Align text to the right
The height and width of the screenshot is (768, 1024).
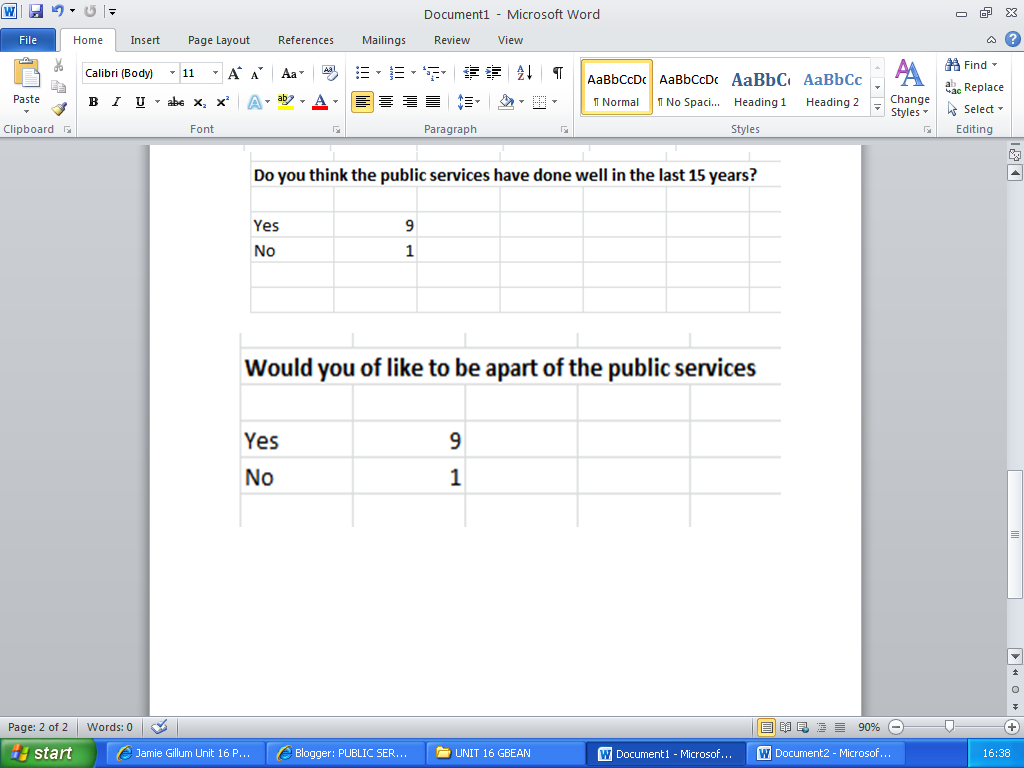tap(409, 102)
